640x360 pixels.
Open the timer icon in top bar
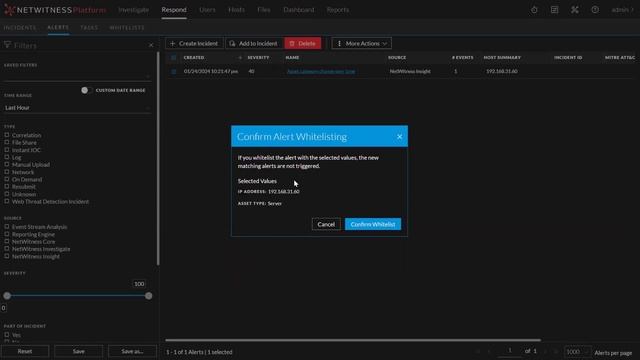[x=534, y=10]
